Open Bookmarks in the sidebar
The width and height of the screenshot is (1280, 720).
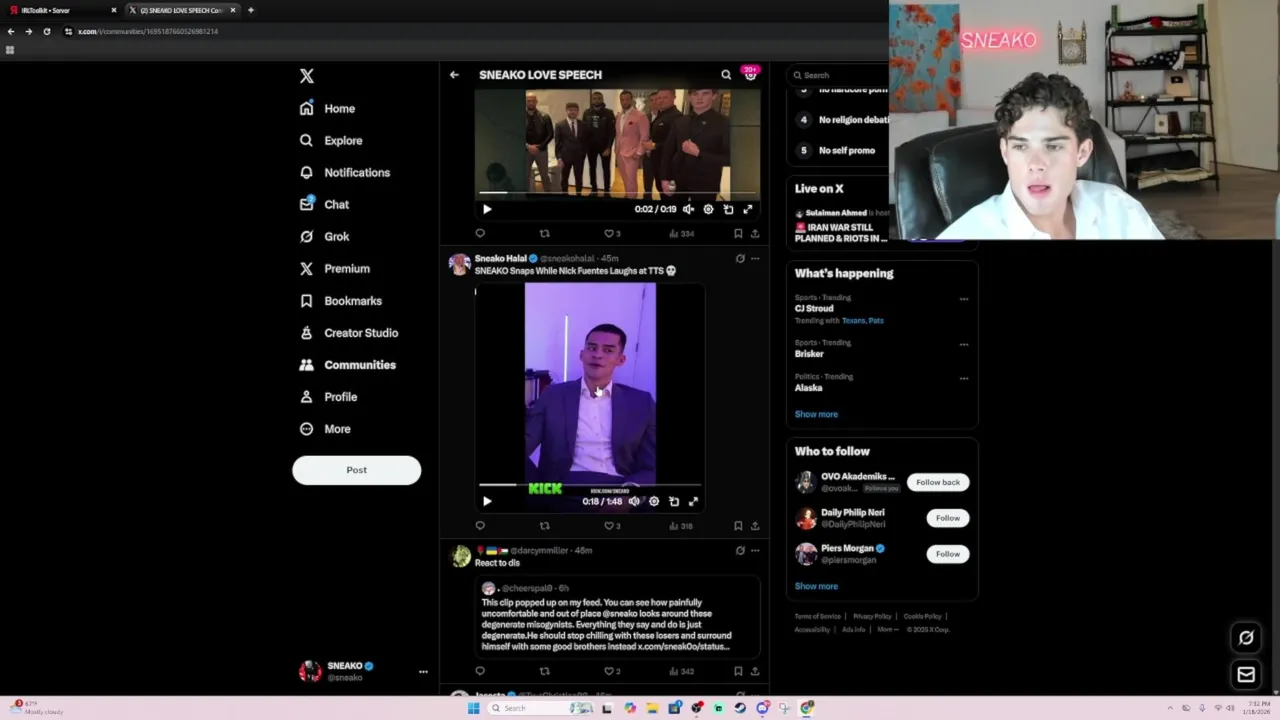tap(341, 300)
